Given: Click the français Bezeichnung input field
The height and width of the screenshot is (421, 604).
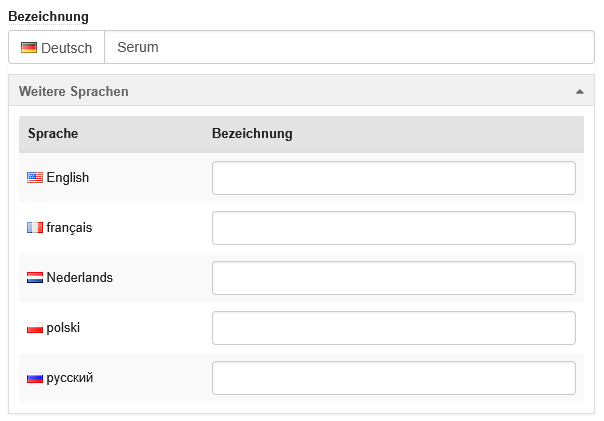Looking at the screenshot, I should tap(393, 228).
